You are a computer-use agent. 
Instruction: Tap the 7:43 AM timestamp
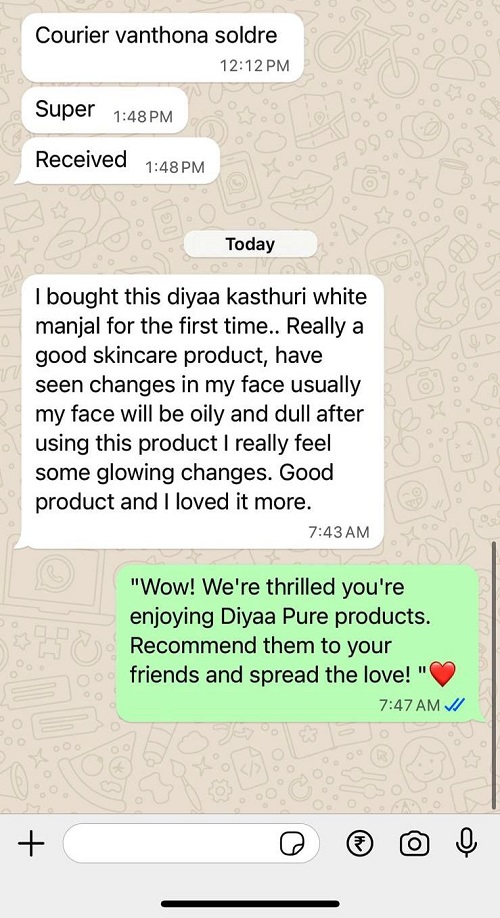[338, 532]
